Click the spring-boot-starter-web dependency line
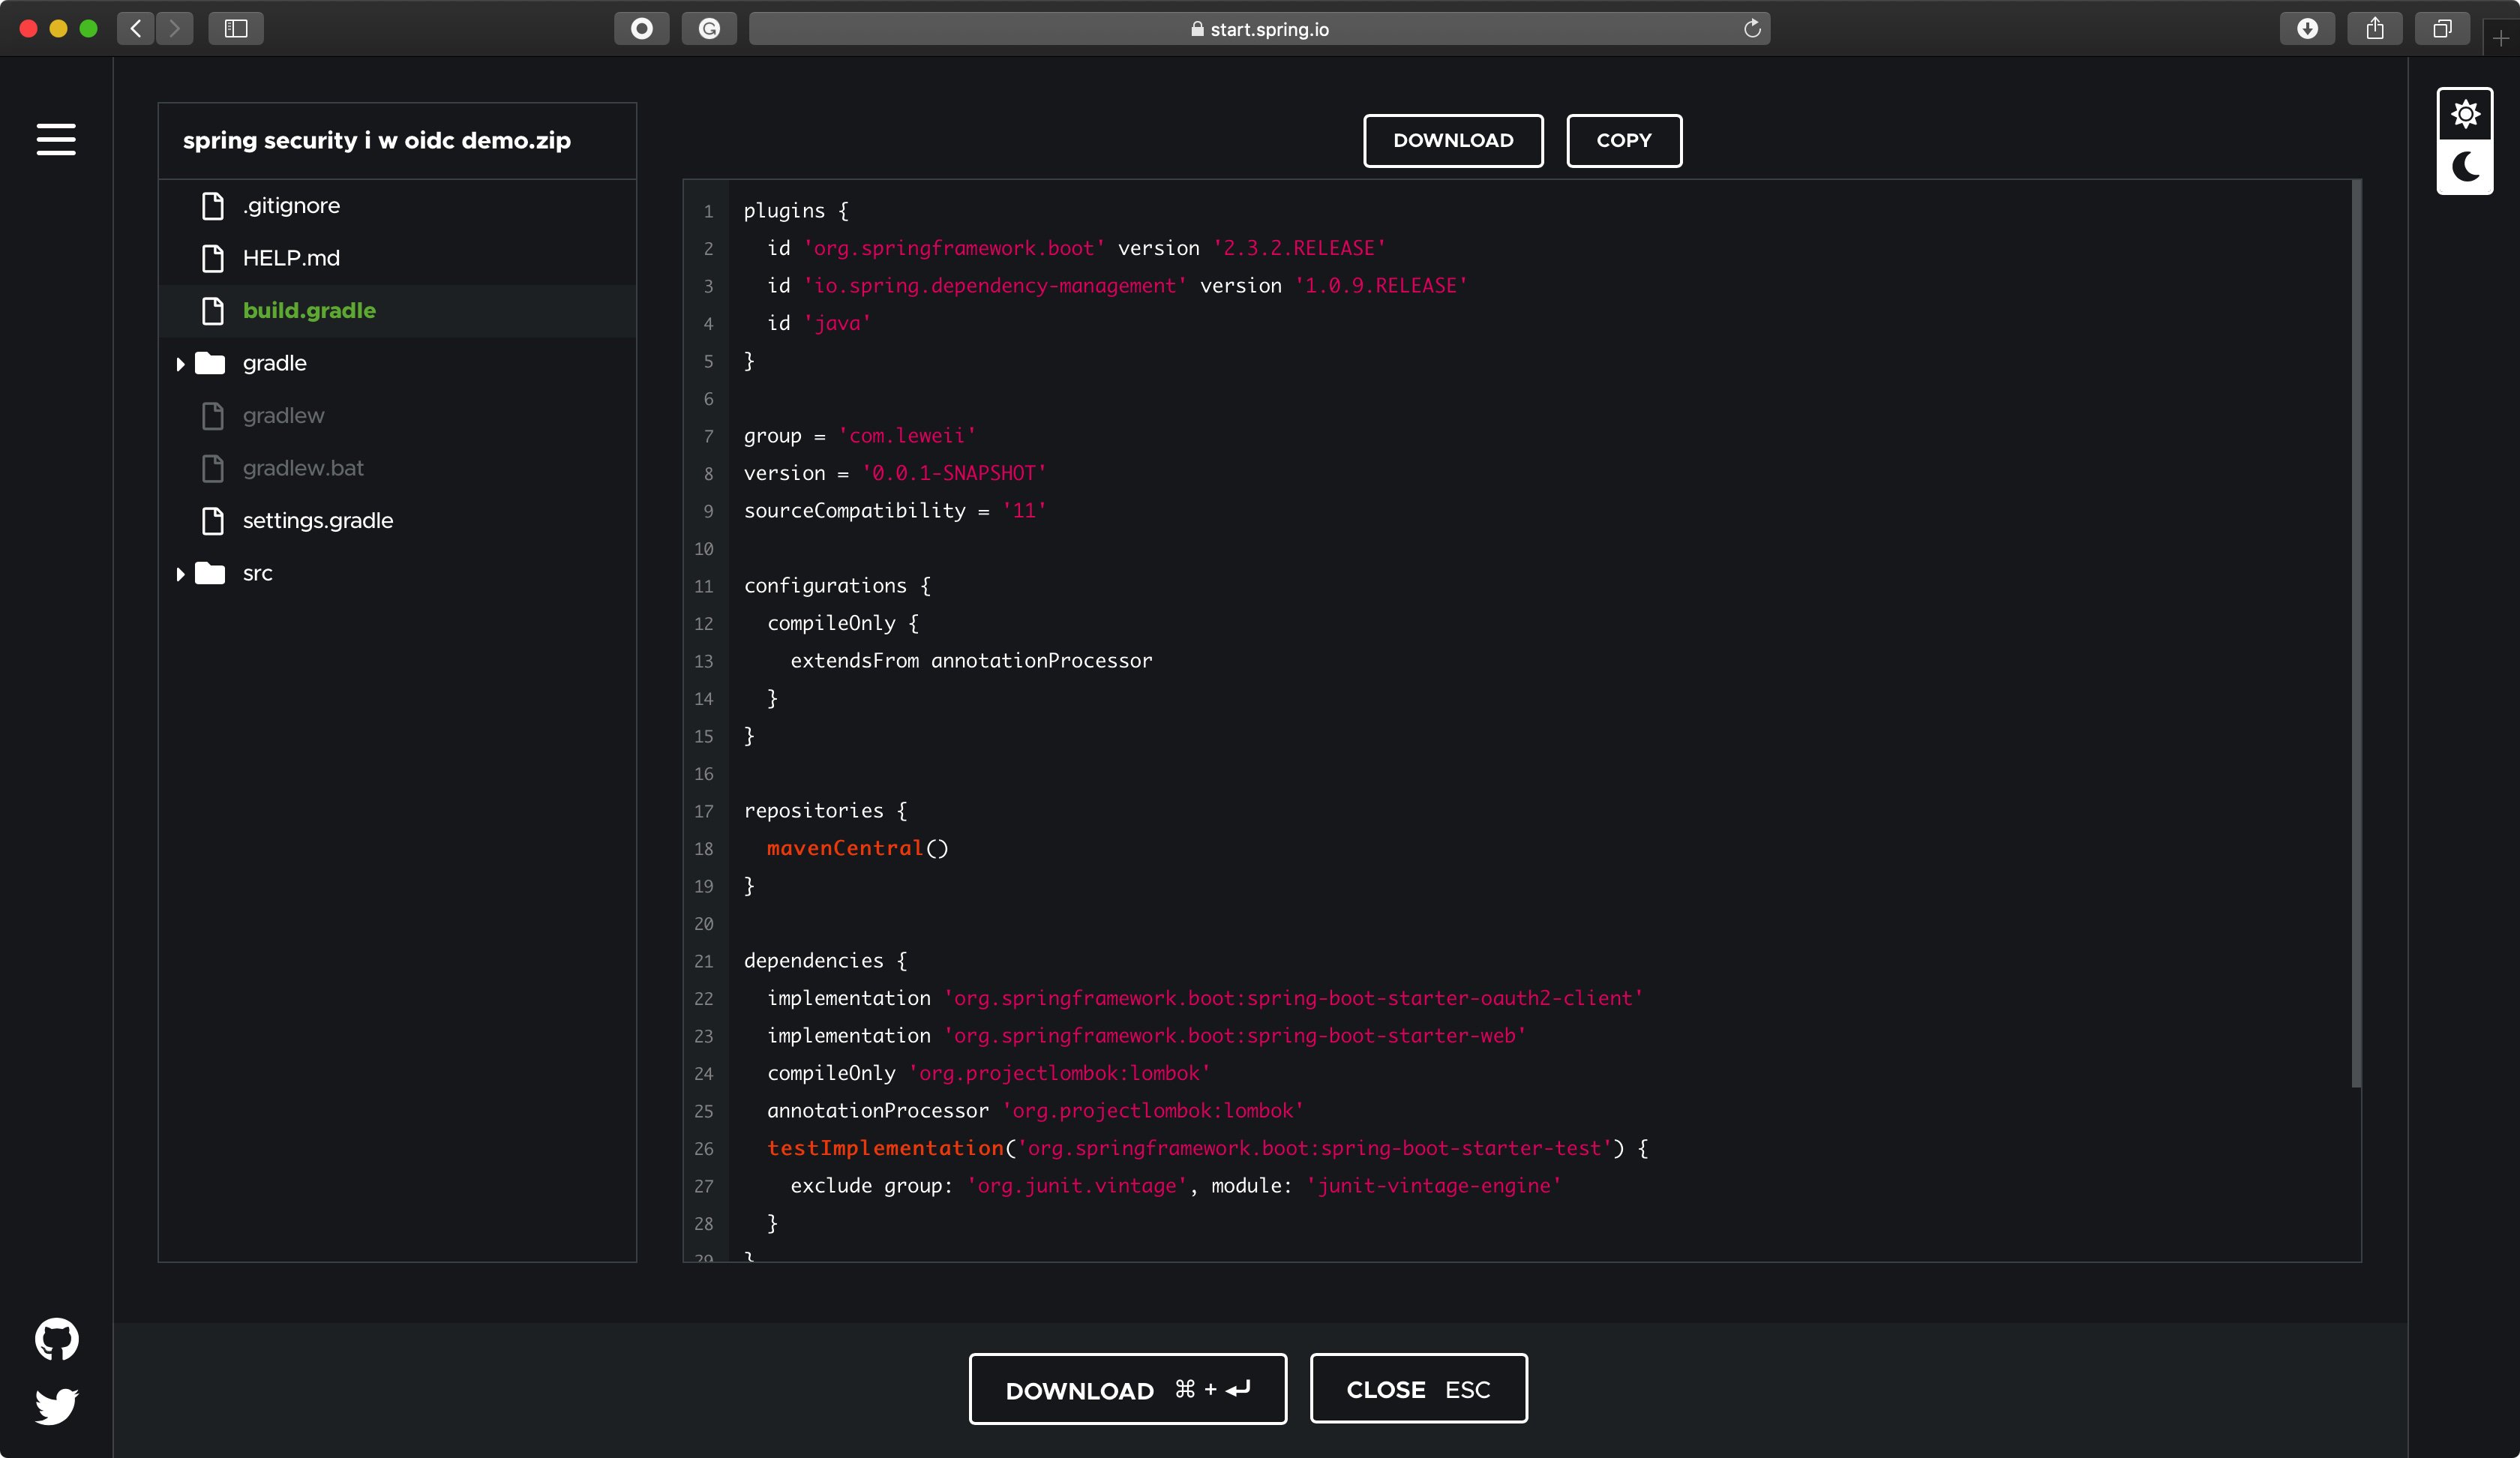This screenshot has height=1458, width=2520. click(1146, 1036)
